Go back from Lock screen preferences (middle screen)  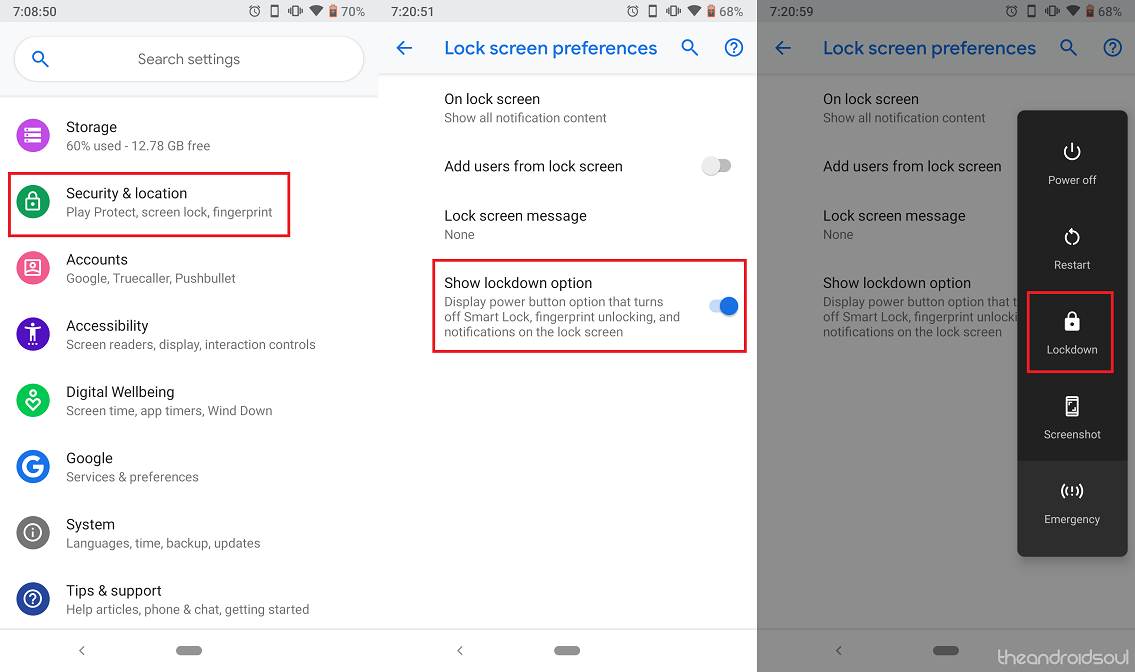tap(405, 48)
